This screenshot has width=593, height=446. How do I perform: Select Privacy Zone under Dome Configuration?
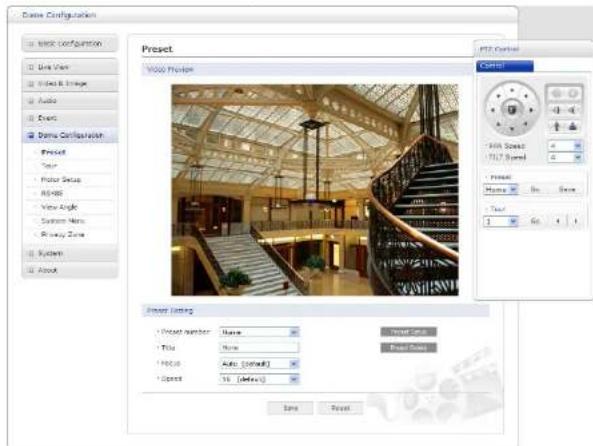62,235
